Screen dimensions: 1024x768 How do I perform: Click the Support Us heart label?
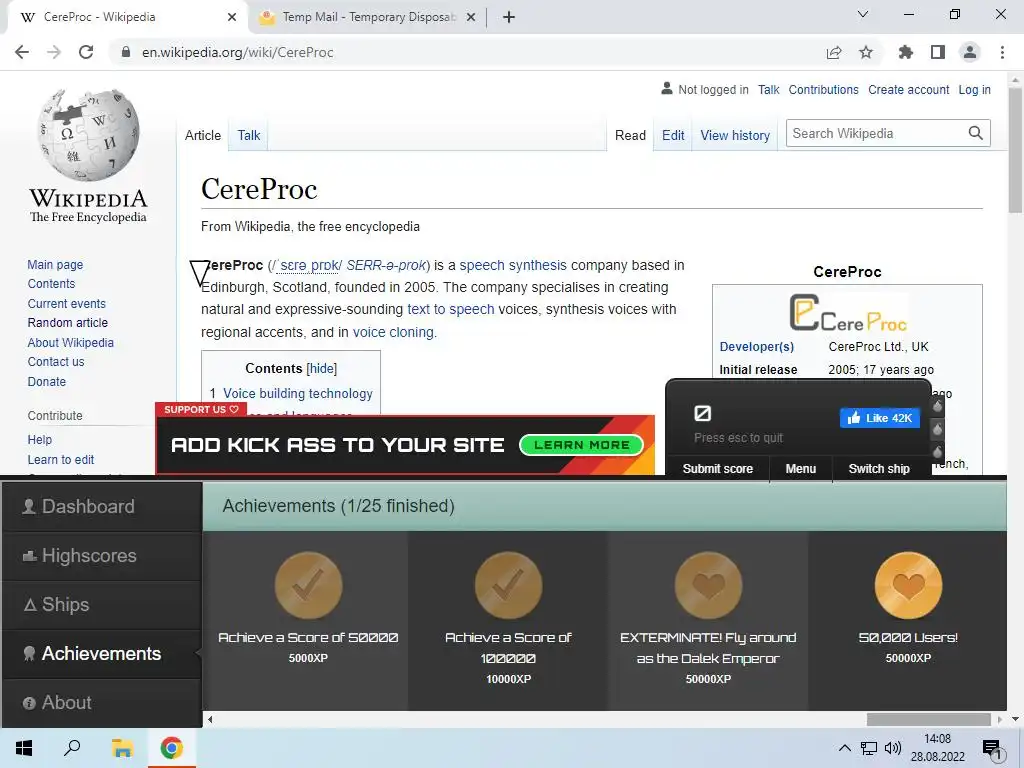point(201,409)
